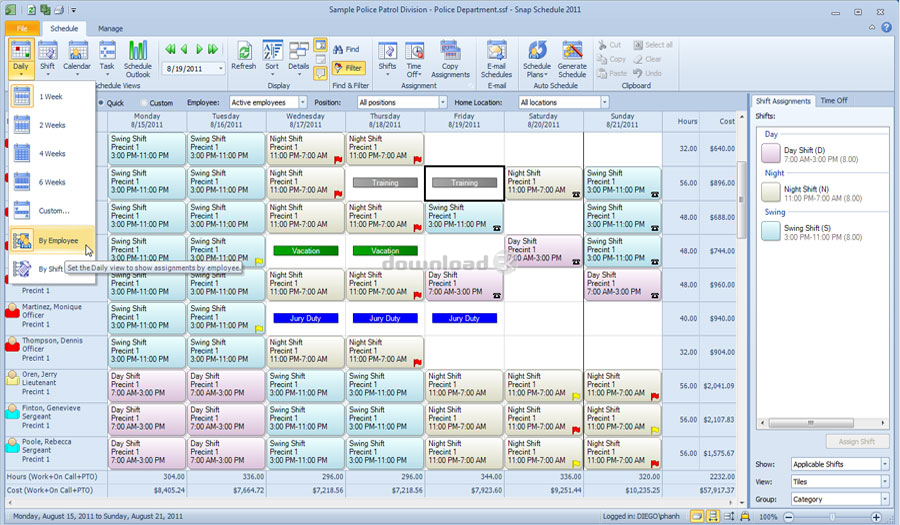Screen dimensions: 900x525
Task: Open the Employee Active employees dropdown
Action: [x=302, y=102]
